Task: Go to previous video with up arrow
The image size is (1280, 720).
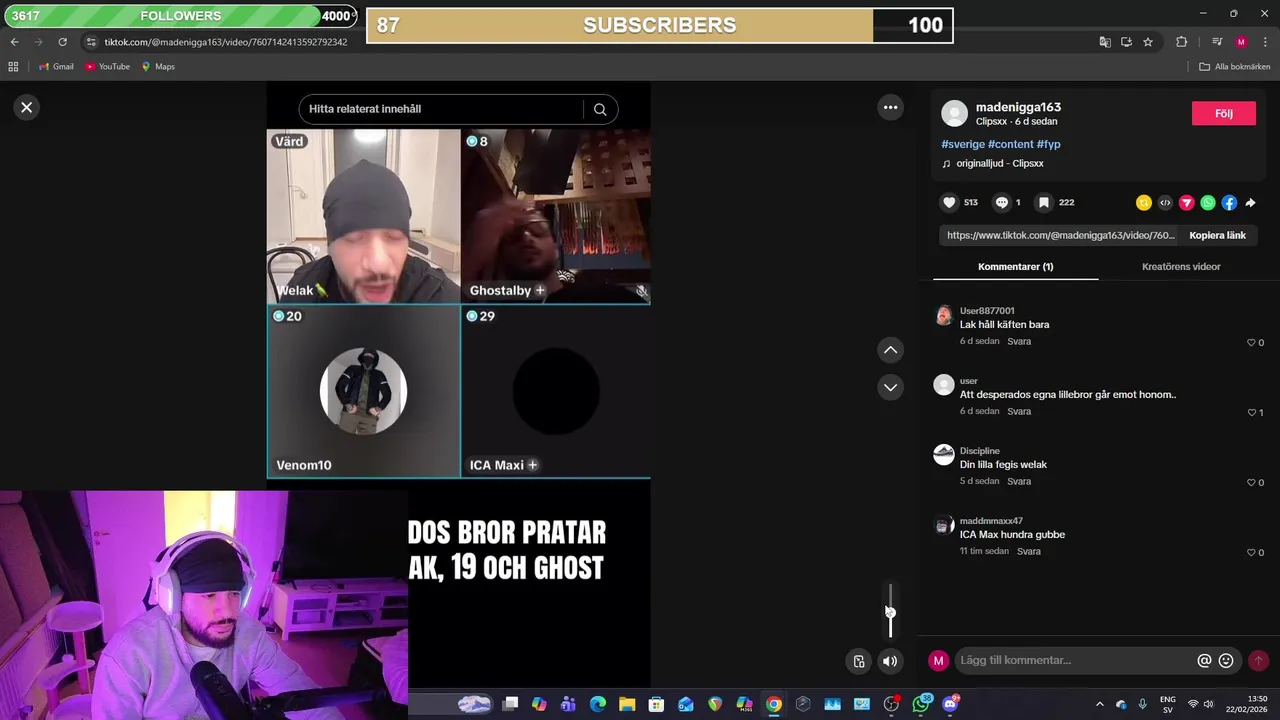Action: (890, 350)
